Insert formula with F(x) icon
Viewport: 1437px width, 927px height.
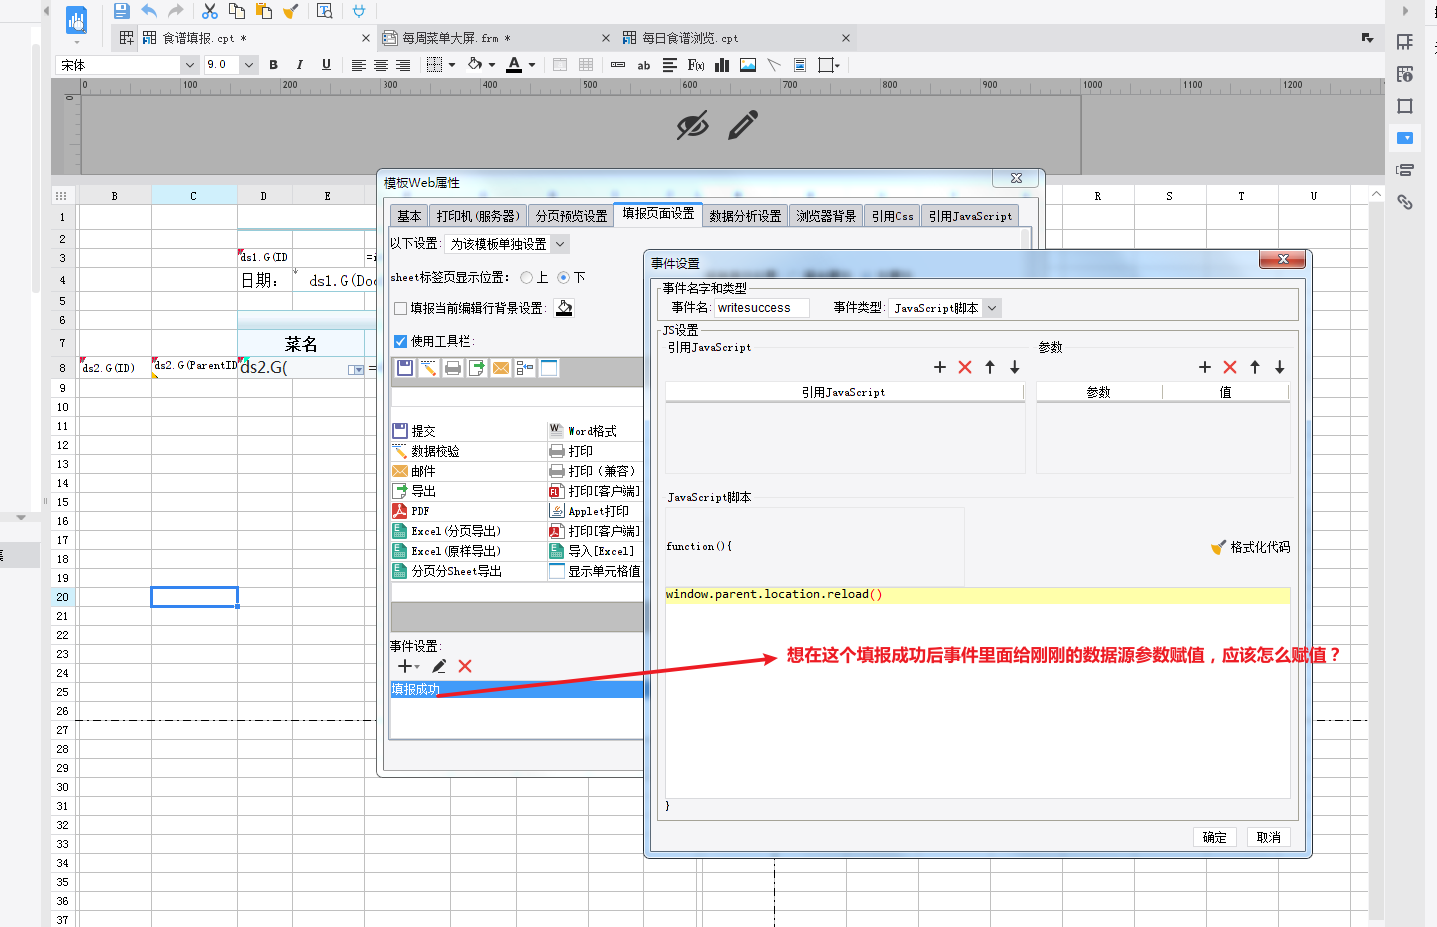(x=696, y=65)
